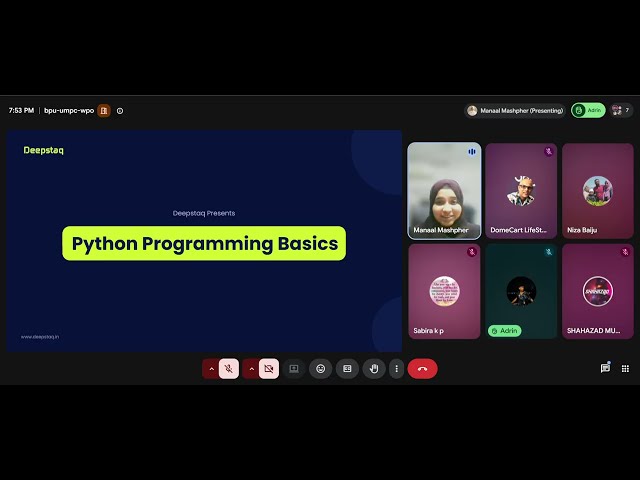This screenshot has height=480, width=640.
Task: Click Manaal Mashpher (Presenting) chip
Action: 515,111
